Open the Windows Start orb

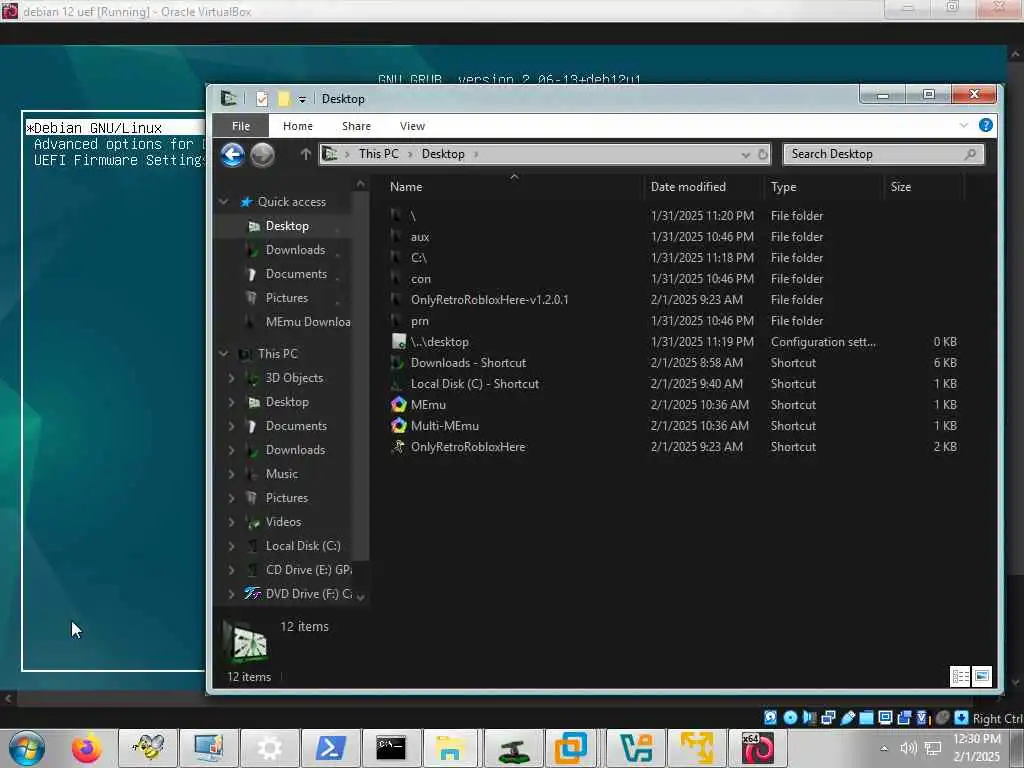coord(27,748)
